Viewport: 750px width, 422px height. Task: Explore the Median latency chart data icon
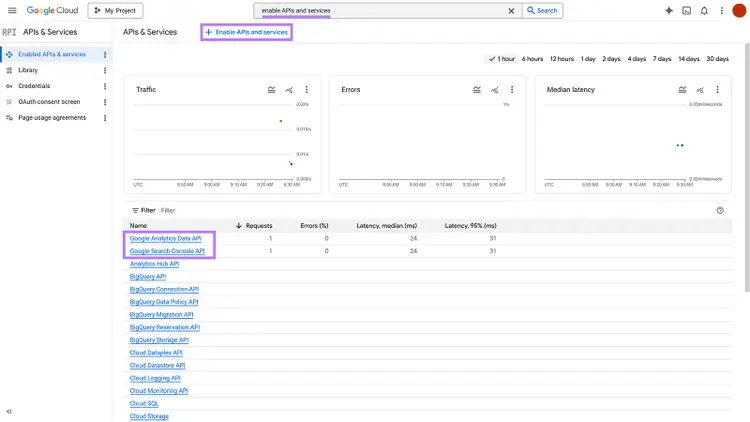(x=700, y=89)
